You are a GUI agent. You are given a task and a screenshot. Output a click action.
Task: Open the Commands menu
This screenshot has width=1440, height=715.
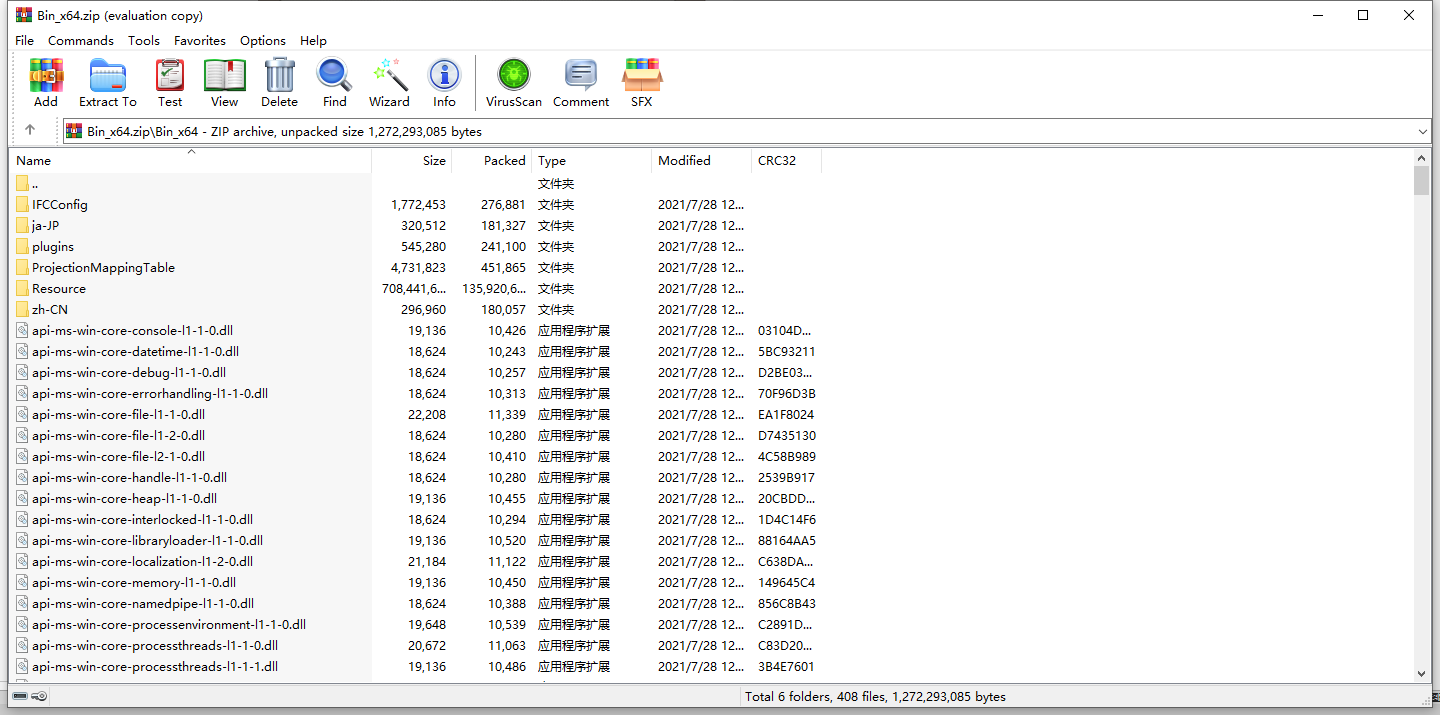point(80,40)
